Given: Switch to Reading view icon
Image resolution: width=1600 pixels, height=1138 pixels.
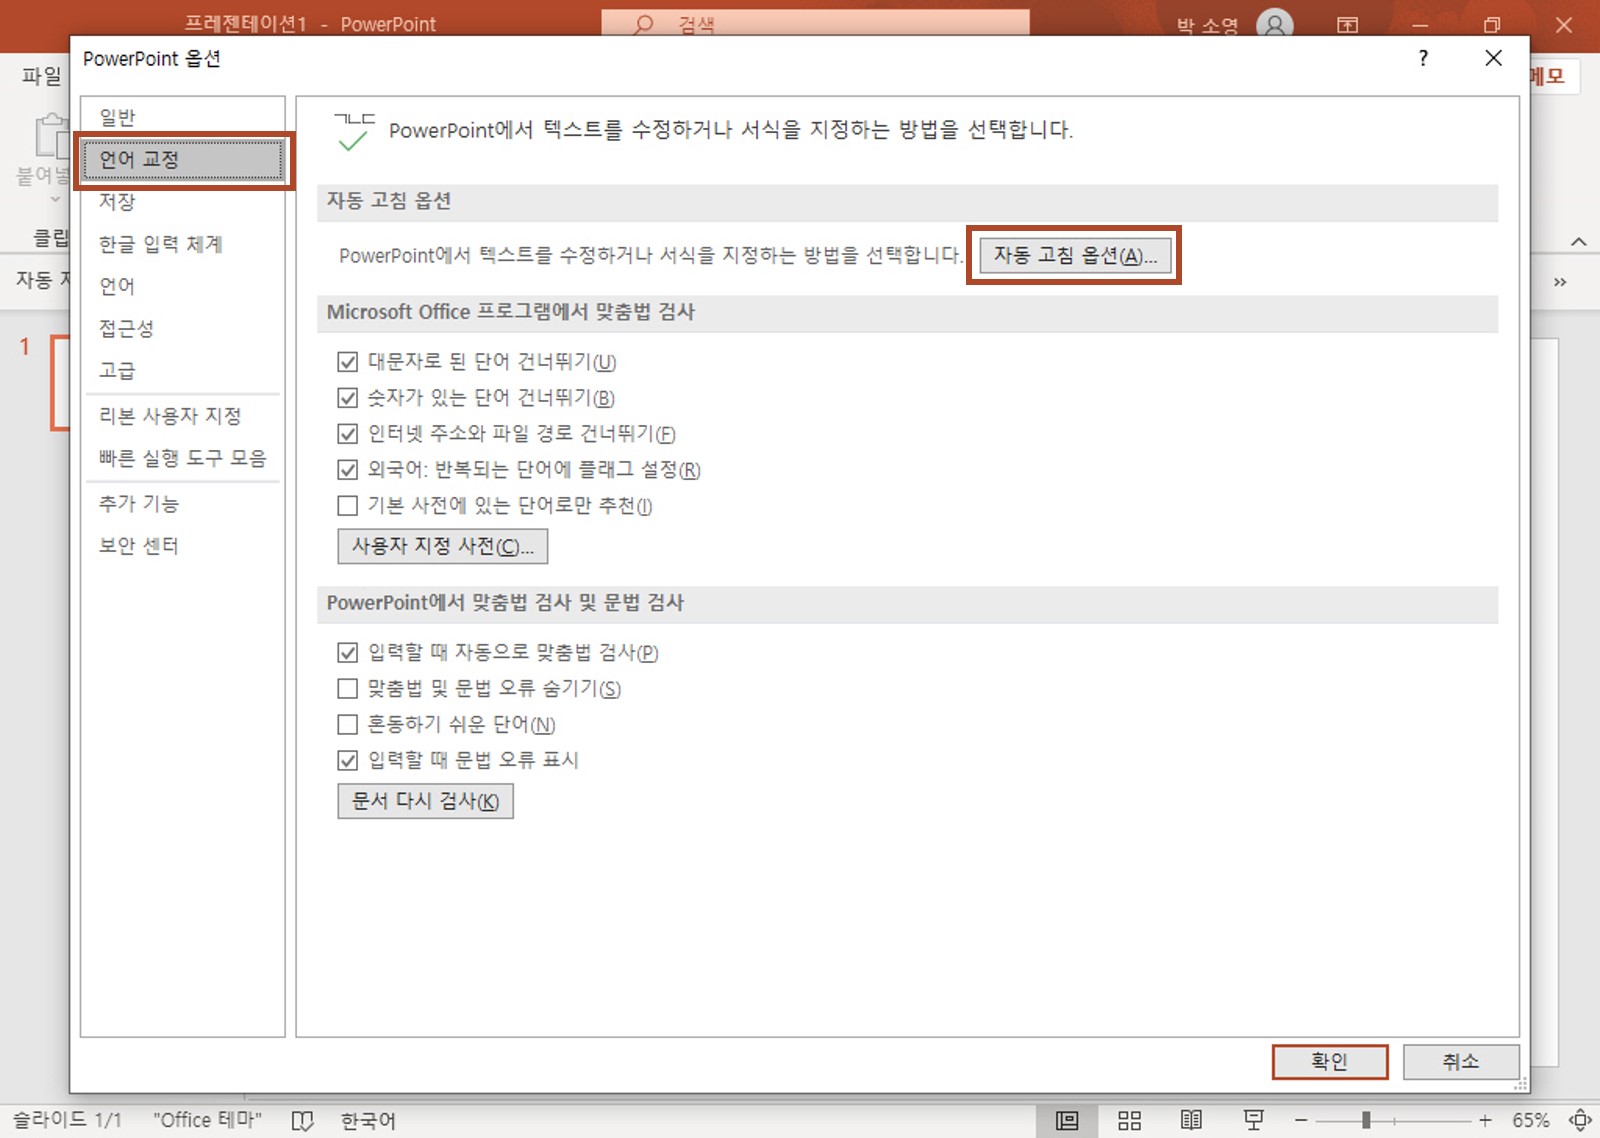Looking at the screenshot, I should (x=1191, y=1121).
